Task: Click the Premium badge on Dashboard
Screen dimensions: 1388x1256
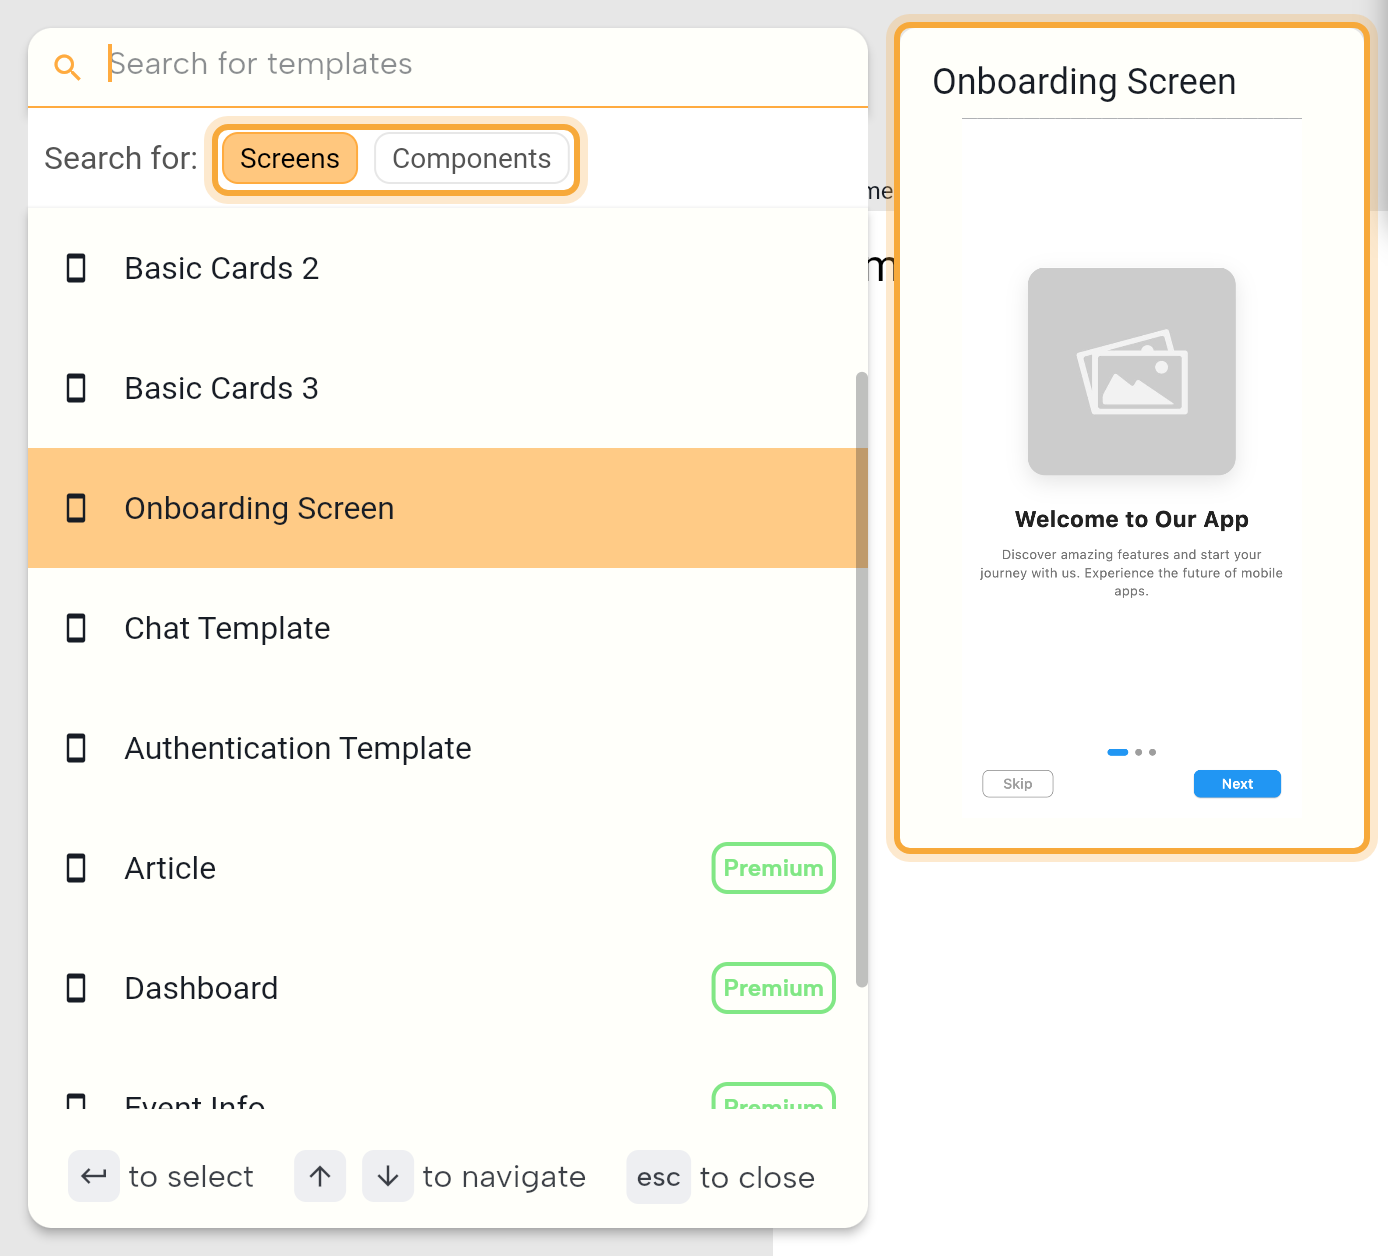Action: tap(774, 988)
